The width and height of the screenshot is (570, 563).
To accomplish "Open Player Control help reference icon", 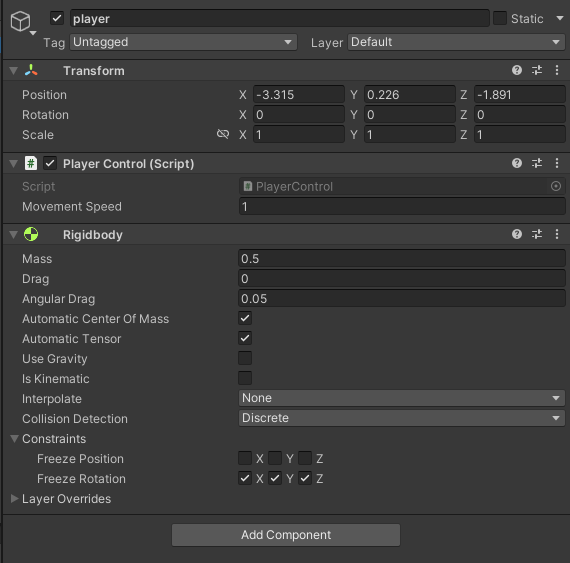I will tap(517, 163).
